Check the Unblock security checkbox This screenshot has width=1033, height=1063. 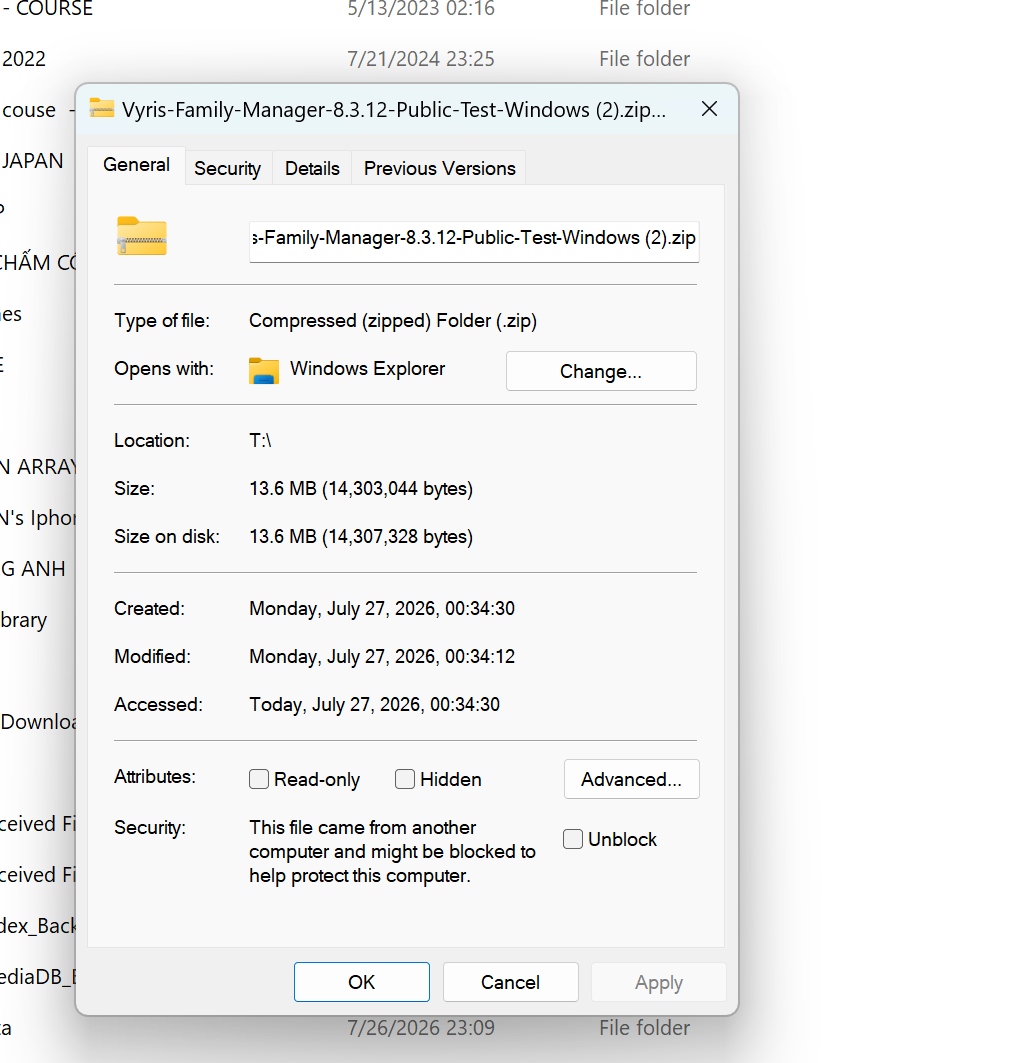click(x=573, y=839)
